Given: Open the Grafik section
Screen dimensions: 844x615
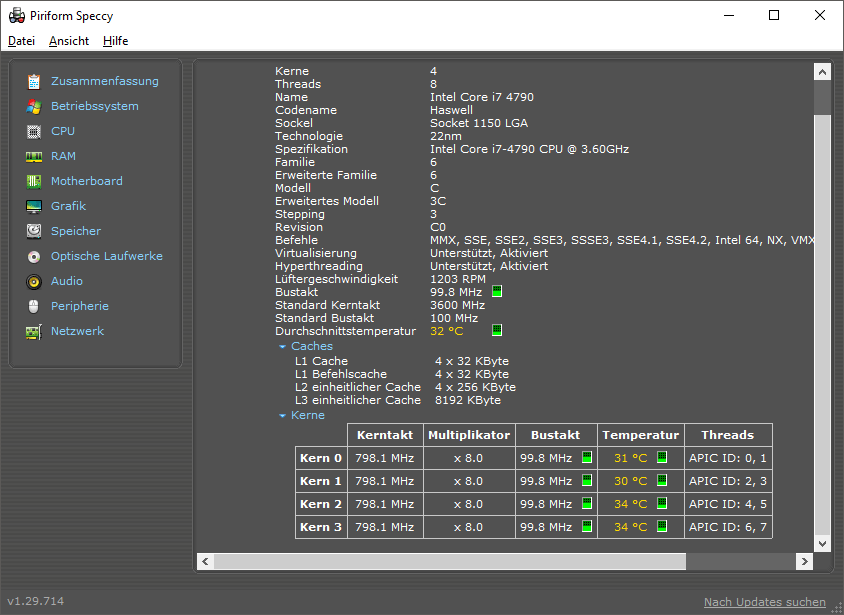Looking at the screenshot, I should pyautogui.click(x=68, y=206).
